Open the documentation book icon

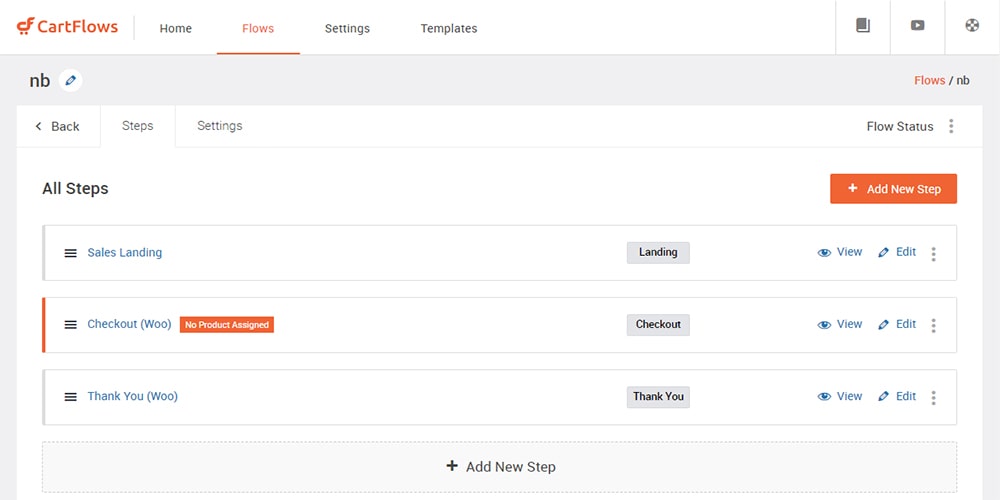[x=863, y=26]
